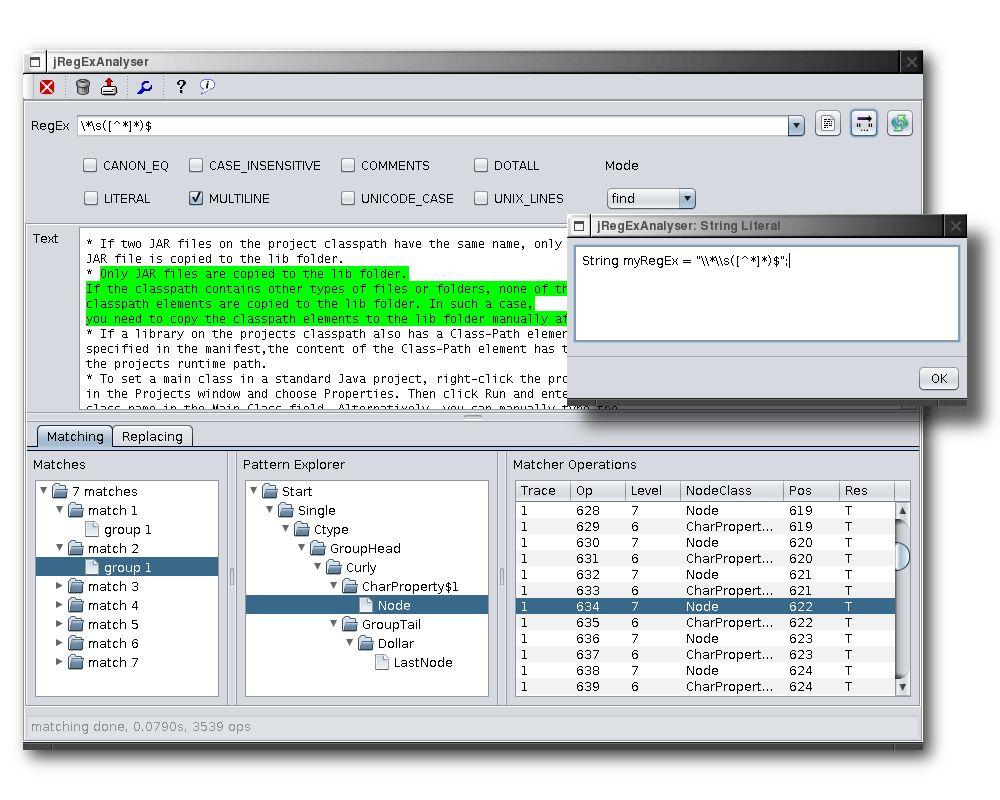Select LastNode in Pattern Explorer tree
This screenshot has height=800, width=1000.
(x=422, y=662)
